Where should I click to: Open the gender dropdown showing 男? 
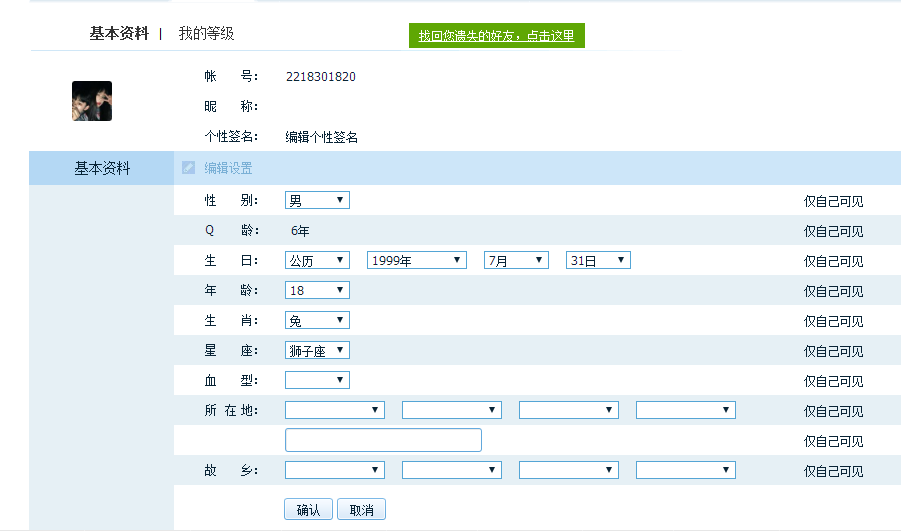[x=317, y=201]
